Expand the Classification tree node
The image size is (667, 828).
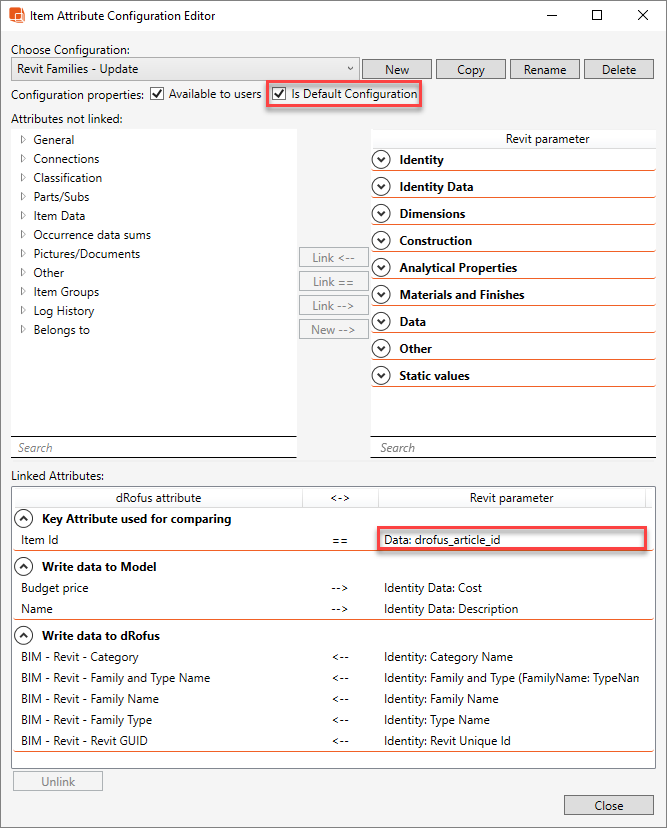(x=23, y=178)
